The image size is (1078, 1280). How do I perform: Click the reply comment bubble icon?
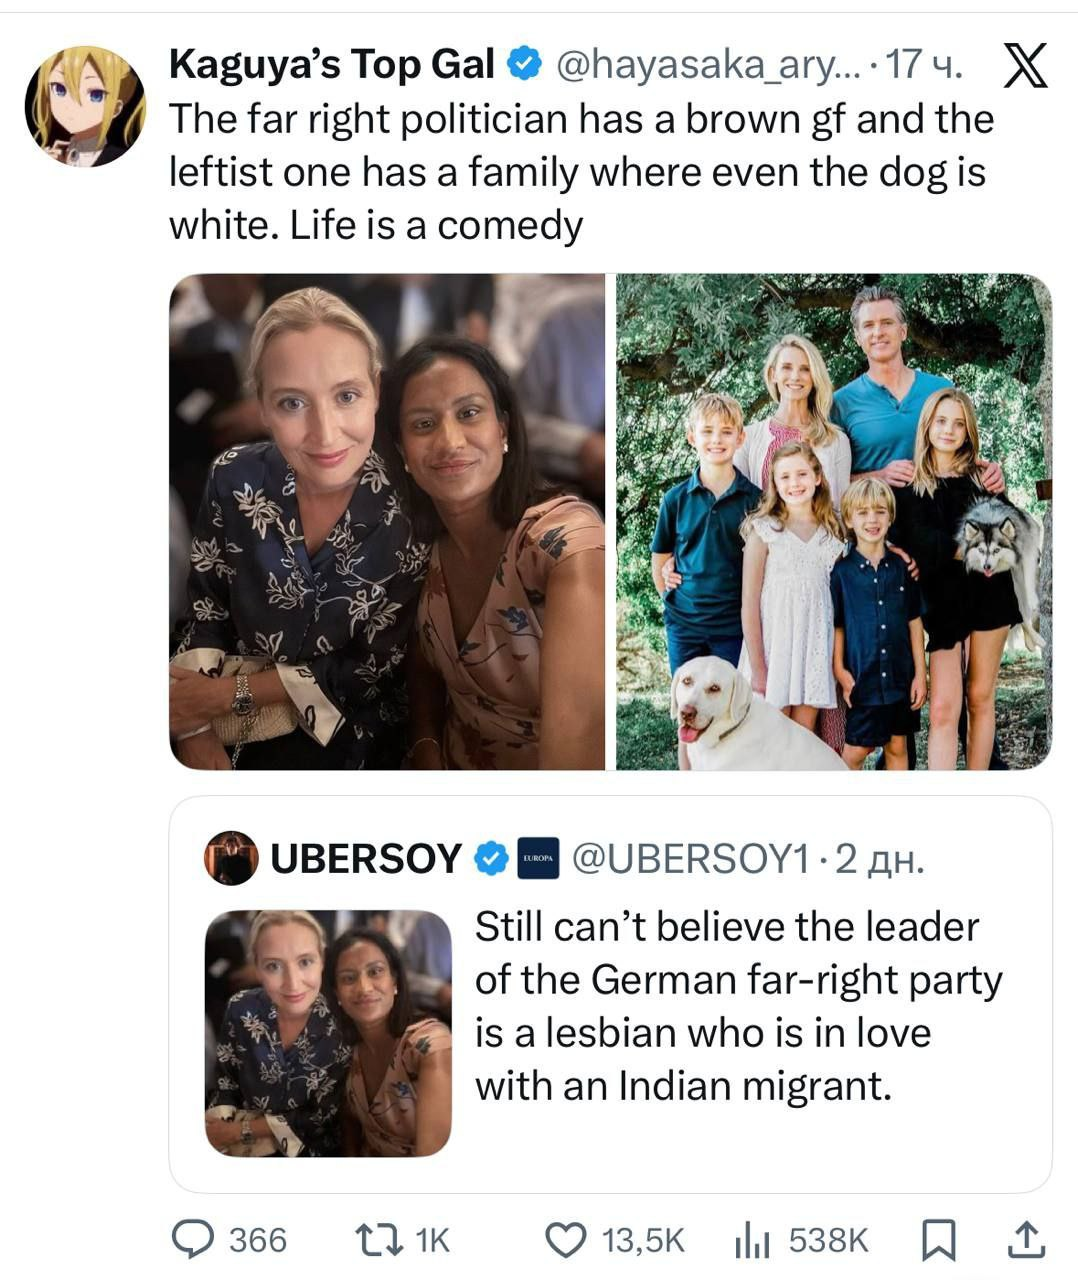[190, 1240]
